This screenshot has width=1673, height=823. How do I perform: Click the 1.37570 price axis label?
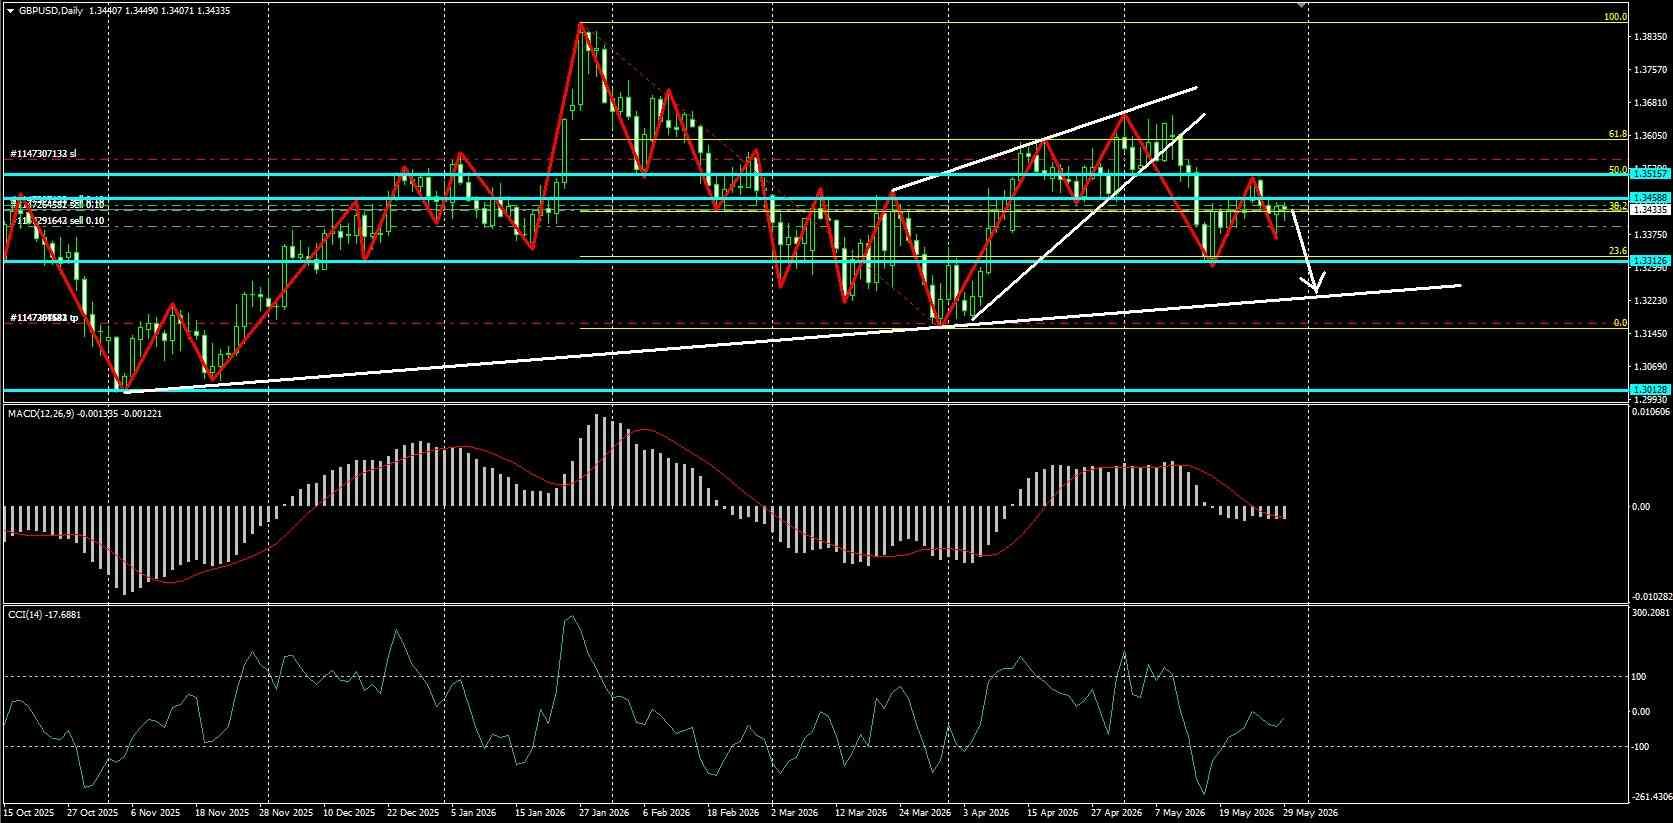pyautogui.click(x=1650, y=70)
